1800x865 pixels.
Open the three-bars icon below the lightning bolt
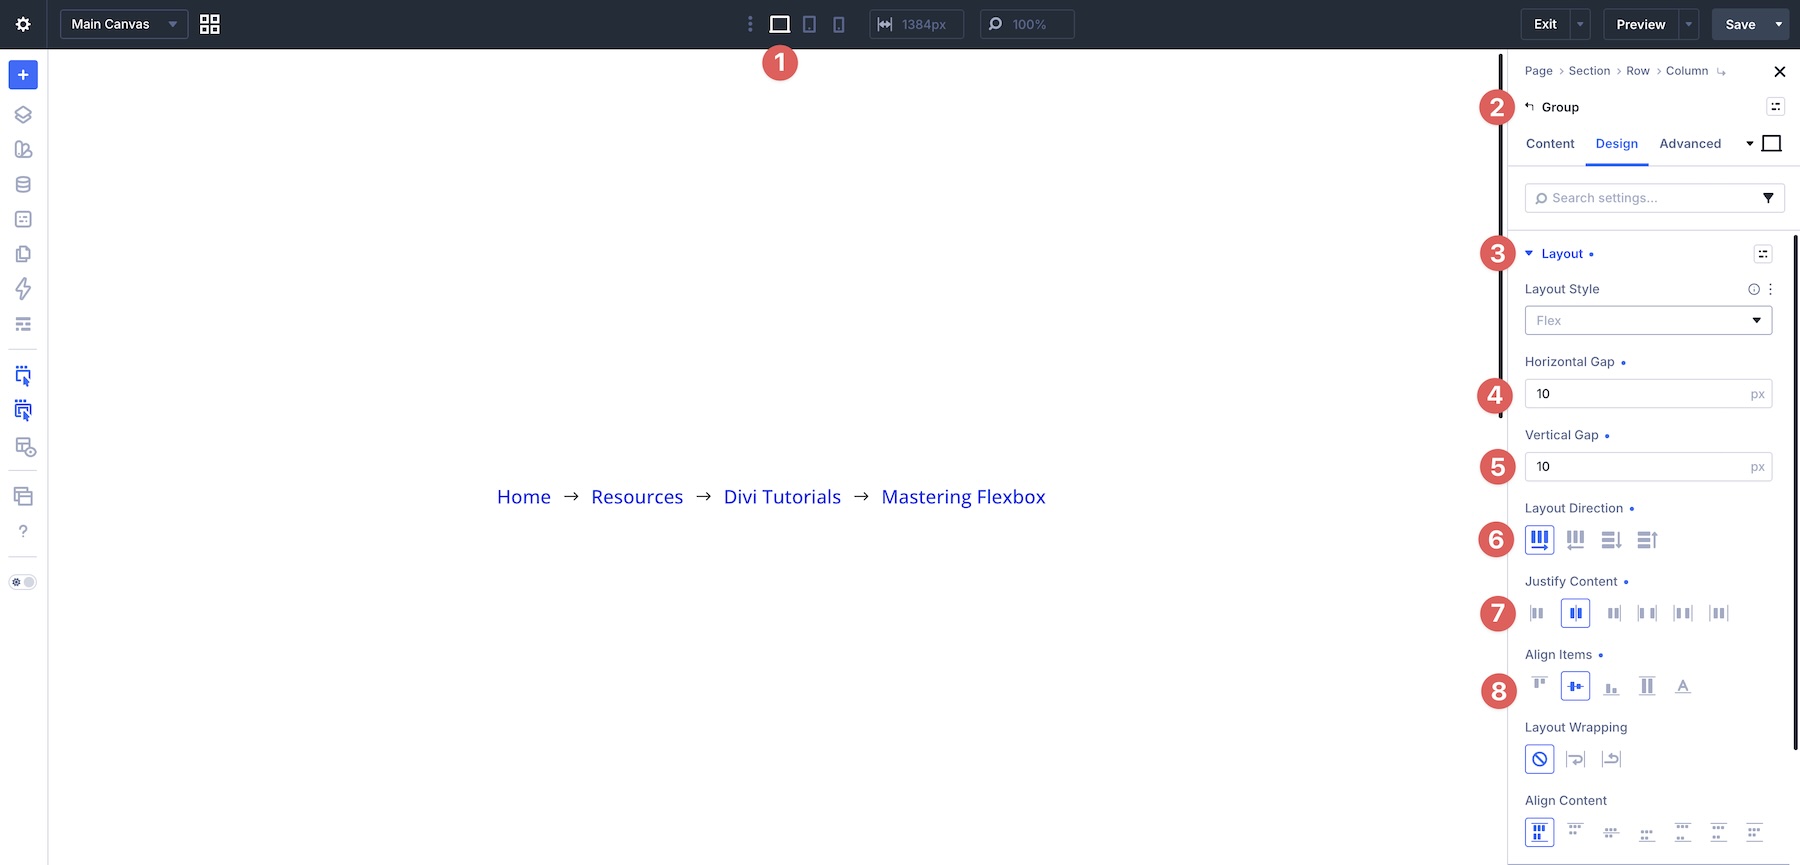pos(23,324)
